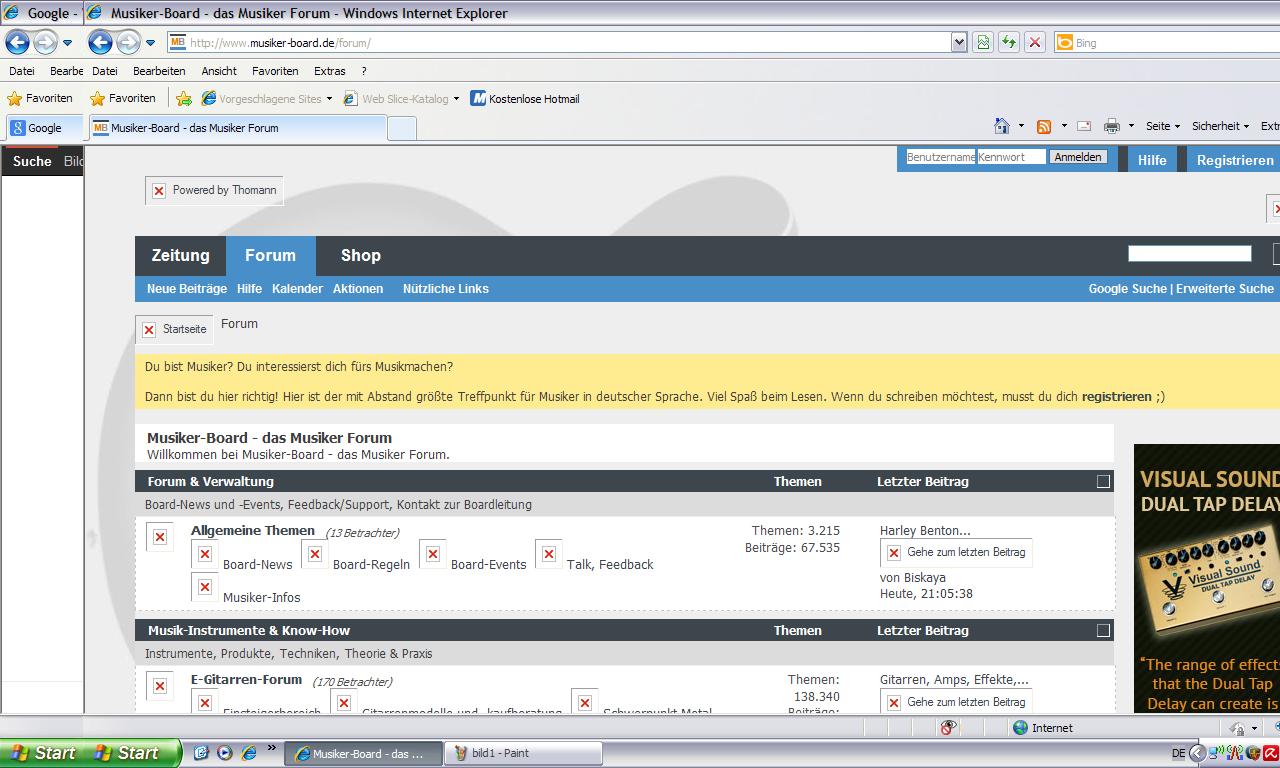Switch to the Google browser tab

(x=44, y=128)
